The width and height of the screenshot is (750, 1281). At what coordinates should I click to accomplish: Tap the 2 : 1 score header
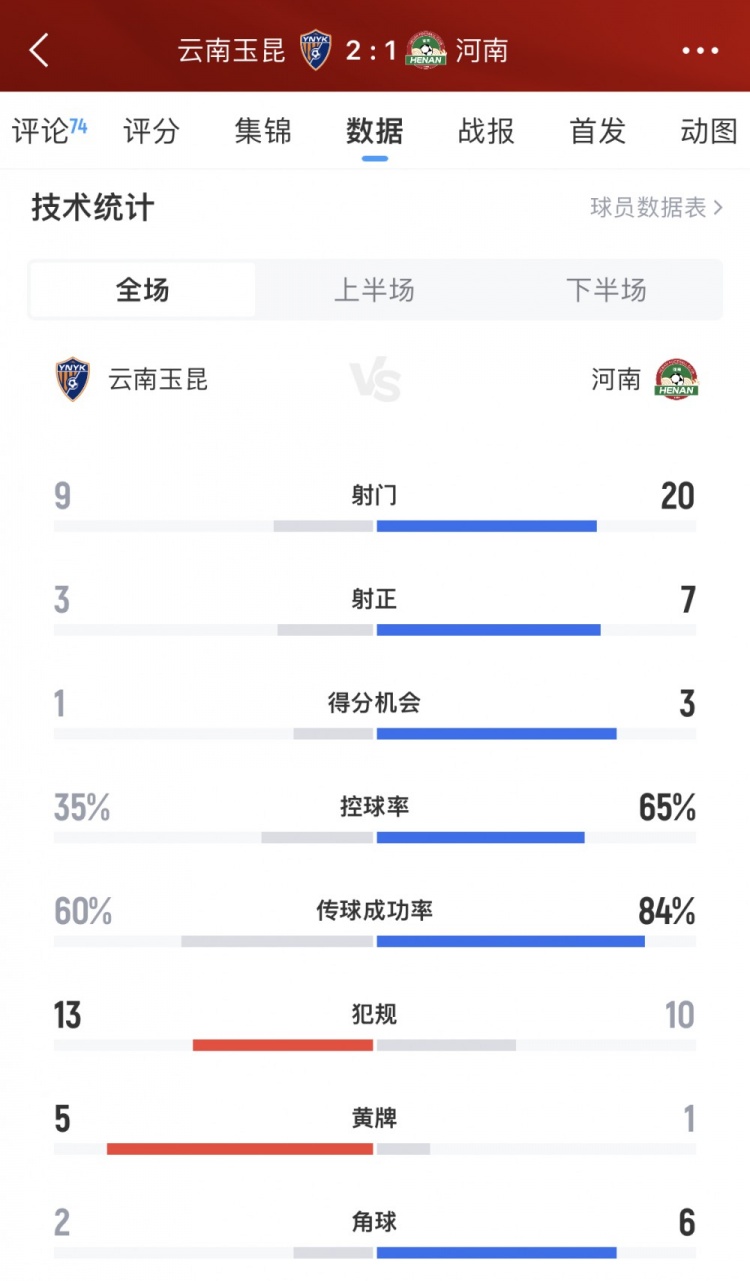[x=370, y=50]
